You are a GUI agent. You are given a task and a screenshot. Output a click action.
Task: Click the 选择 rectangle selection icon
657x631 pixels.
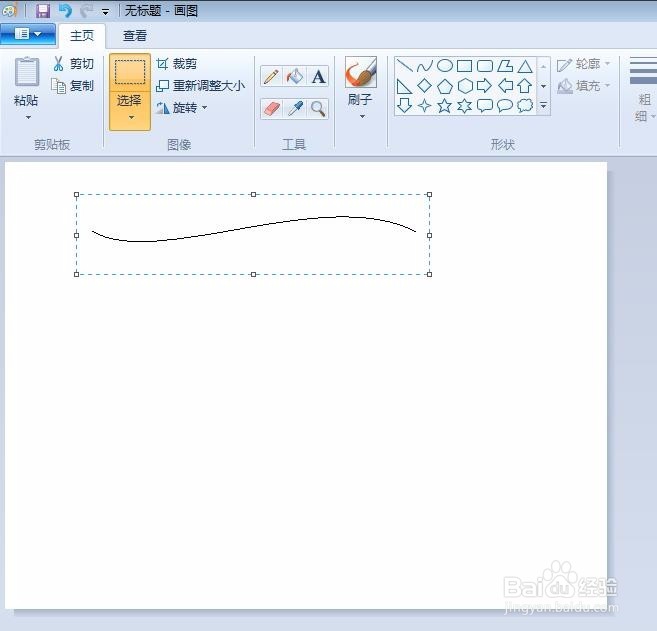130,72
